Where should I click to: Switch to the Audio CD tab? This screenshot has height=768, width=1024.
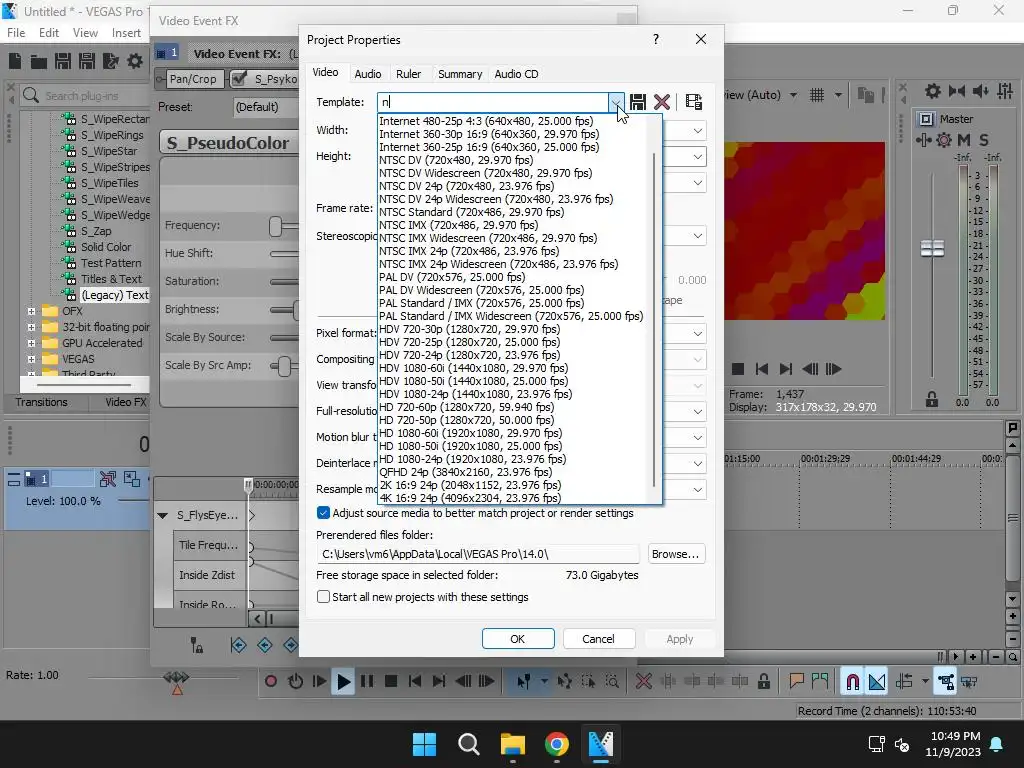coord(516,74)
